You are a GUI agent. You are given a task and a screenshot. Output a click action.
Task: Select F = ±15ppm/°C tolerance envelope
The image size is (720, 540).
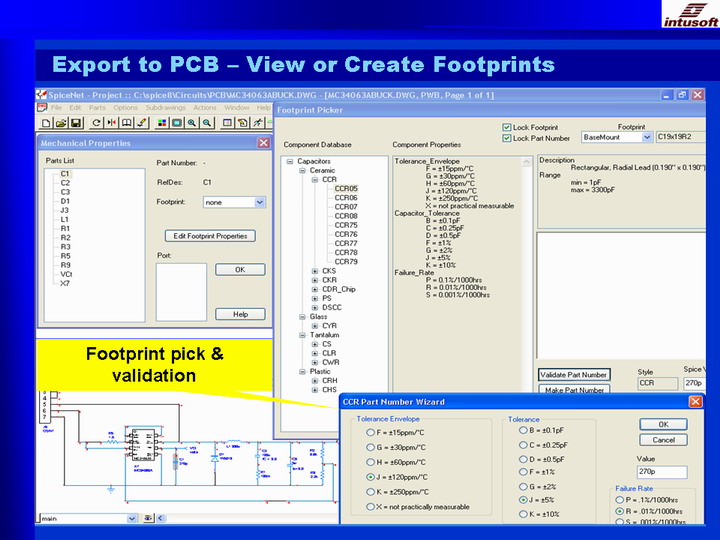tap(370, 433)
